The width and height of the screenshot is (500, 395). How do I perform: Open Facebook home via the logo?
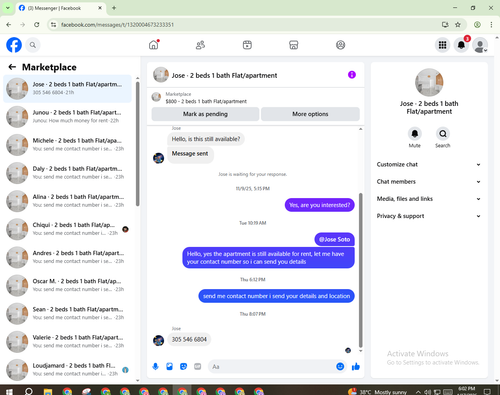tap(14, 45)
